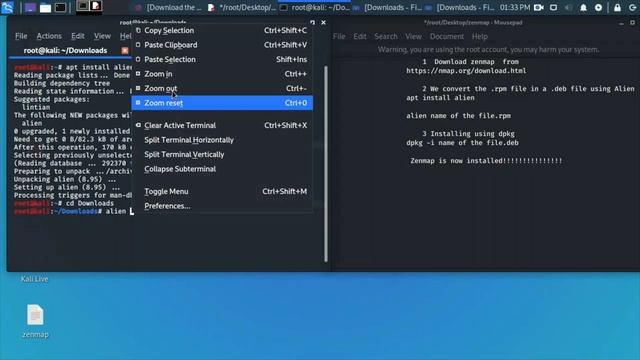
Task: Open the display tray icon
Action: point(553,7)
